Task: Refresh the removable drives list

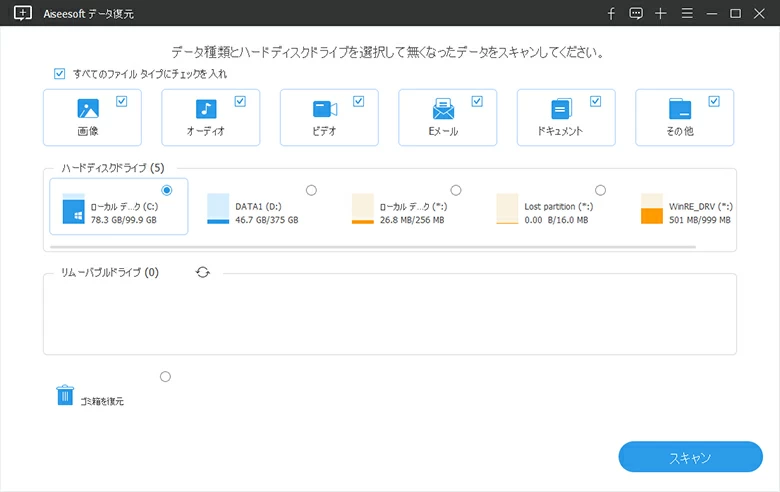Action: point(203,272)
